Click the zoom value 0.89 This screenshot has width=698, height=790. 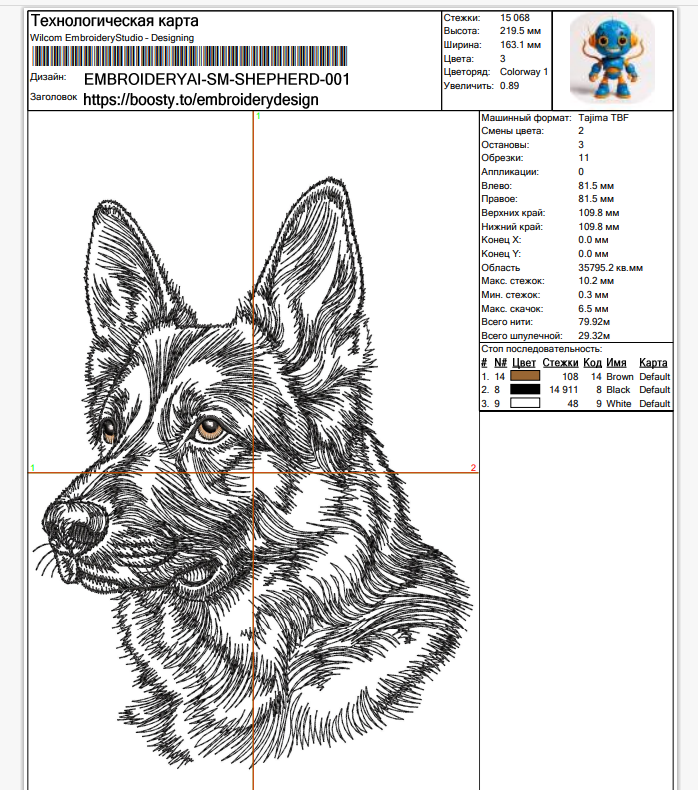[510, 86]
